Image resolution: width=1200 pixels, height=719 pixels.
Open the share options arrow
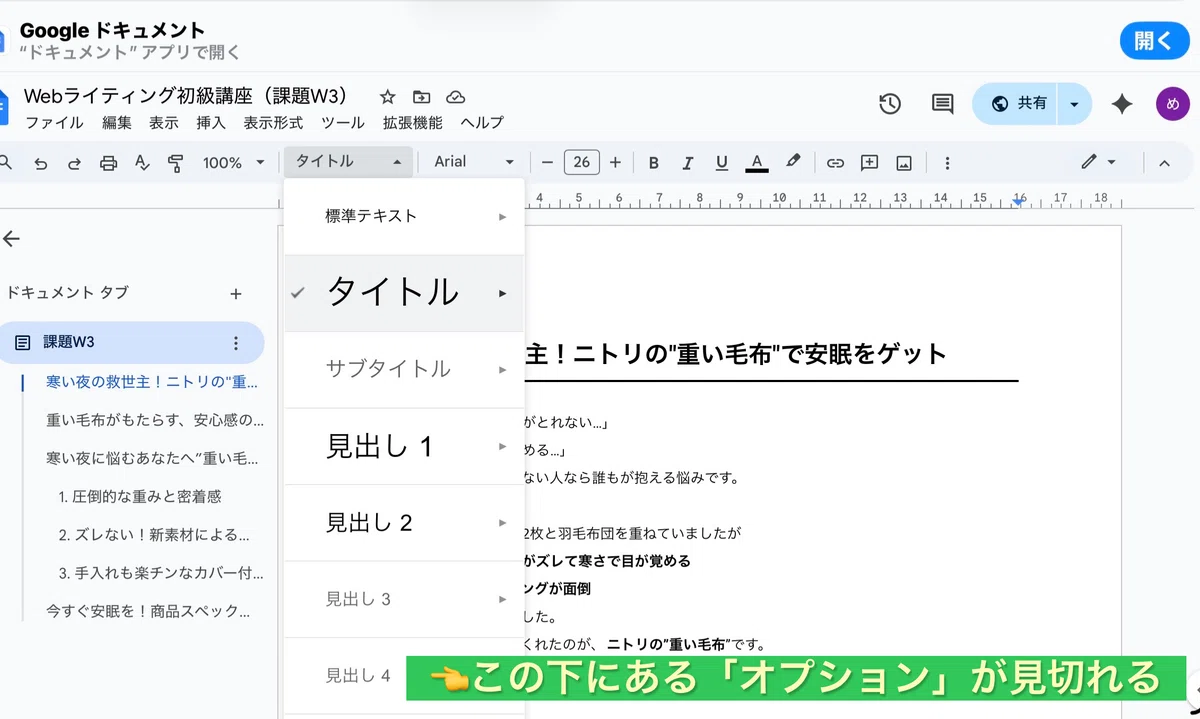pyautogui.click(x=1075, y=103)
